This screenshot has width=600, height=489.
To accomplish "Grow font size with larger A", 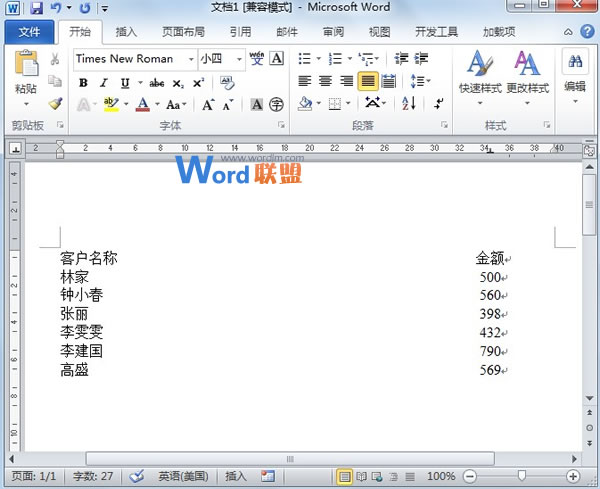I will 208,104.
